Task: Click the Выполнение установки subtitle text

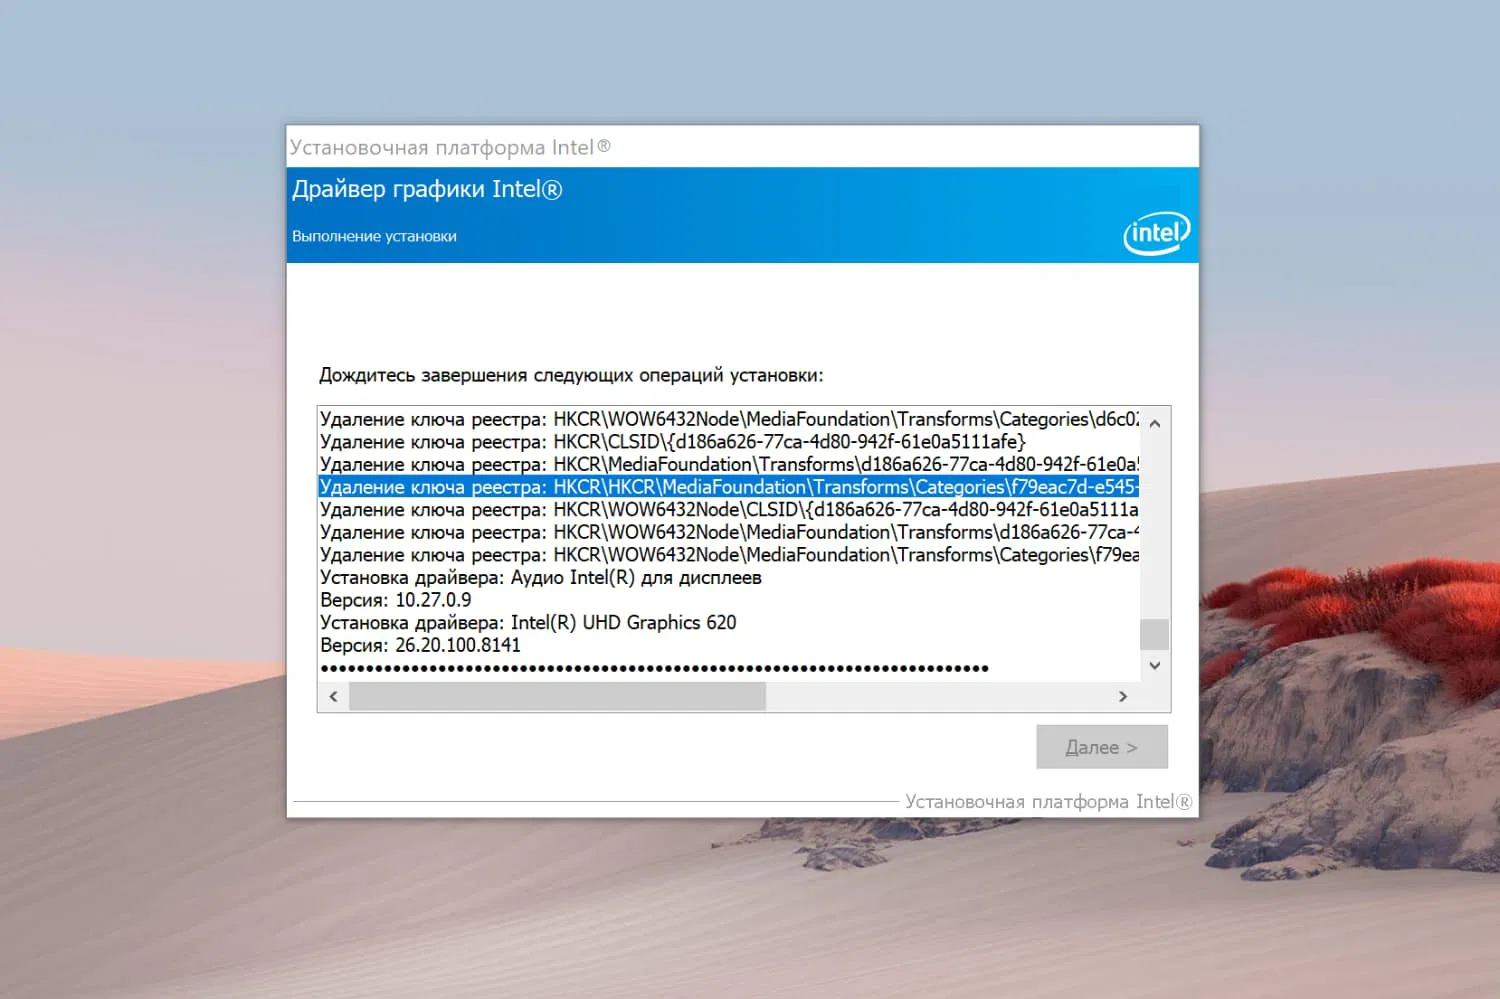Action: tap(374, 236)
